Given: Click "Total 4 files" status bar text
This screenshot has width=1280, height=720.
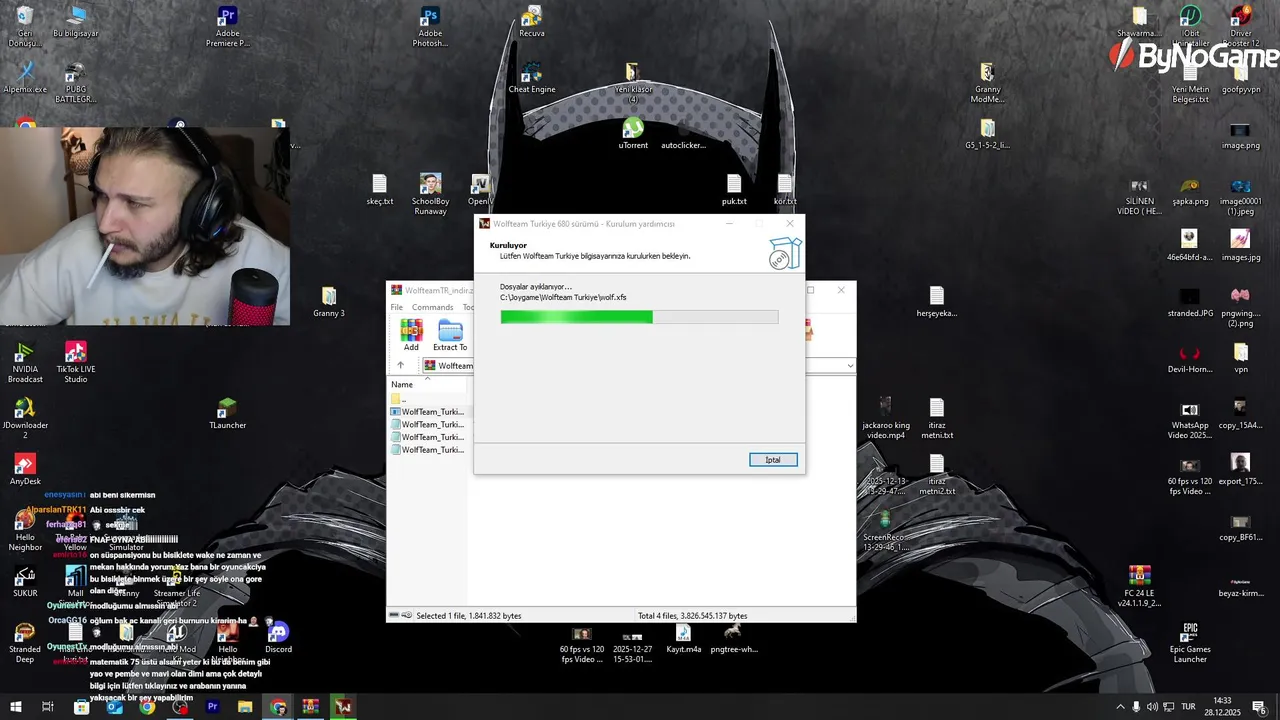Looking at the screenshot, I should click(692, 616).
